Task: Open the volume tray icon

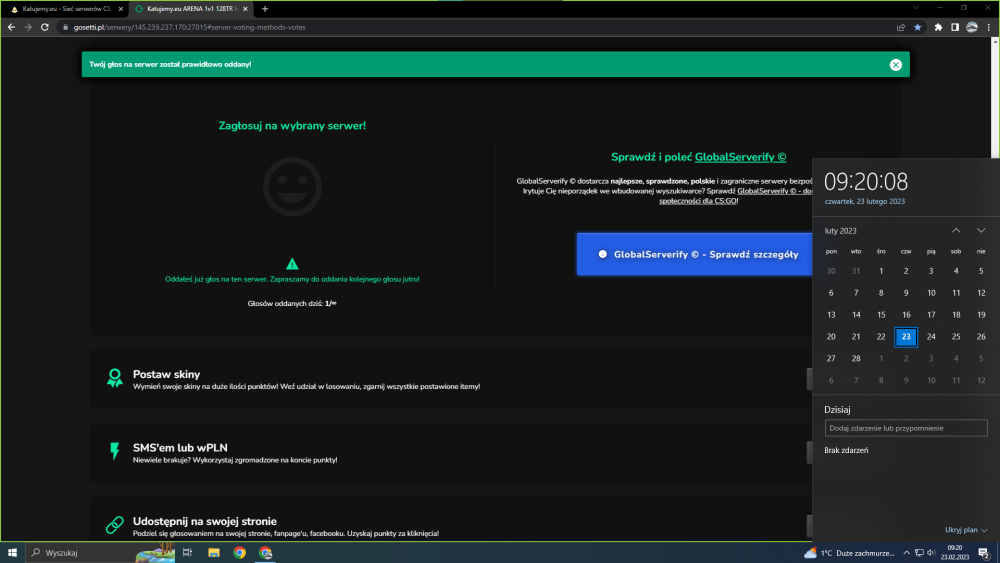Action: pyautogui.click(x=931, y=553)
